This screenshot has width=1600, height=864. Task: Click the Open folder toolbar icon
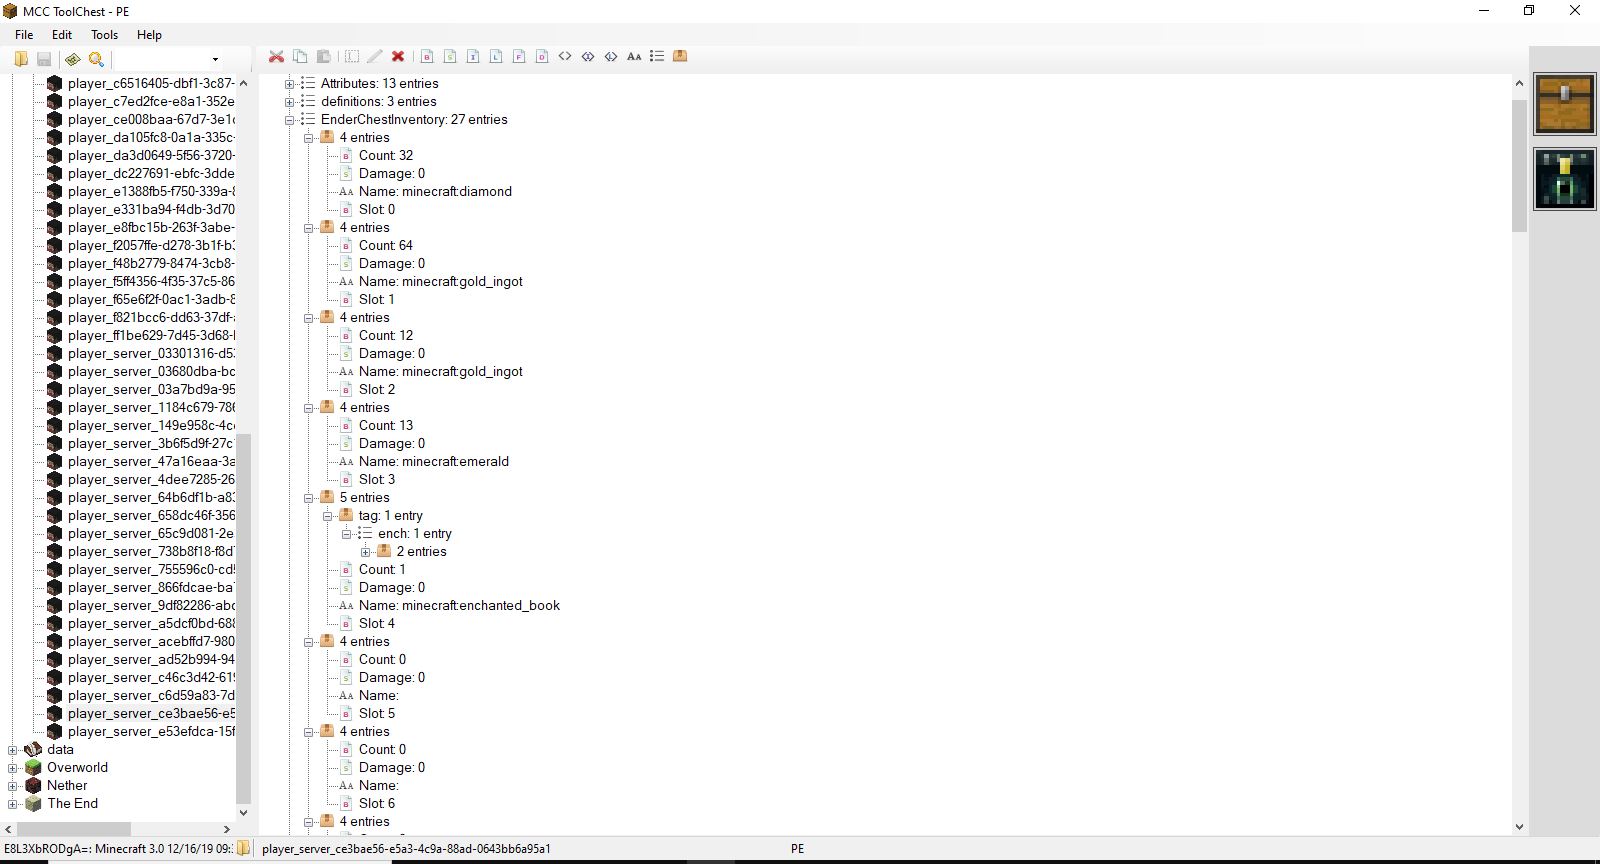[21, 59]
